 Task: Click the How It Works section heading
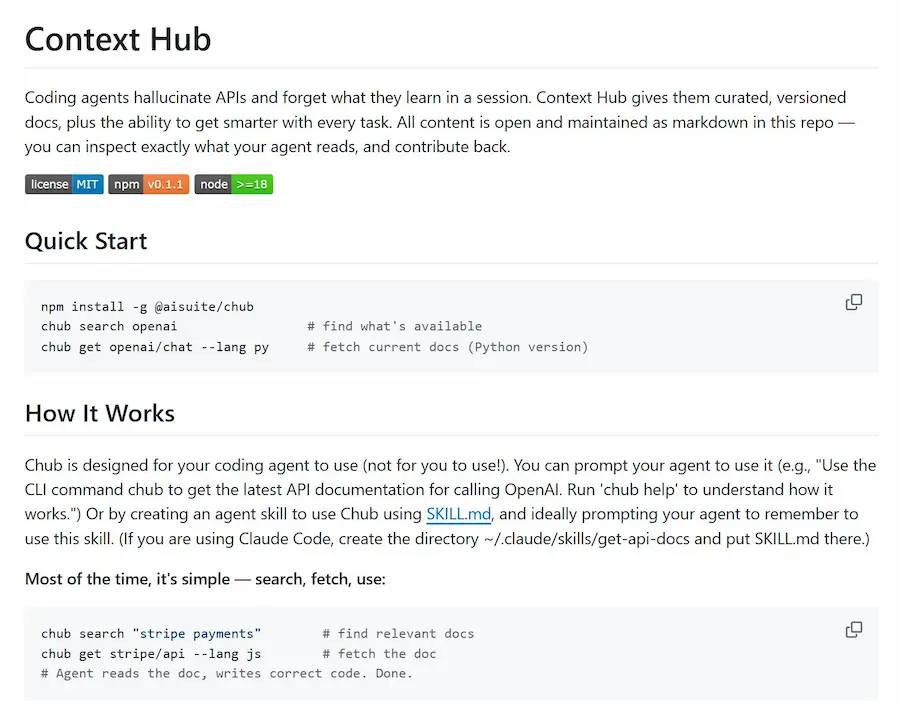pyautogui.click(x=99, y=413)
